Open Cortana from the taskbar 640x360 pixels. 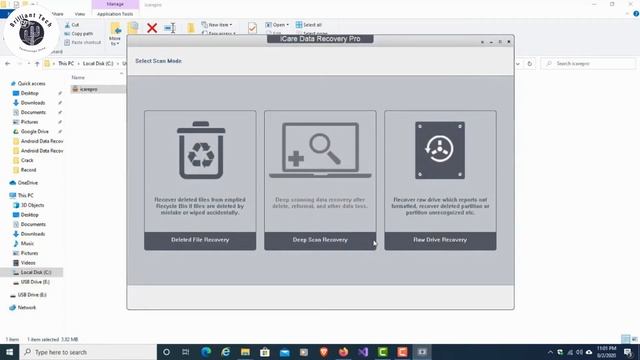(x=167, y=352)
